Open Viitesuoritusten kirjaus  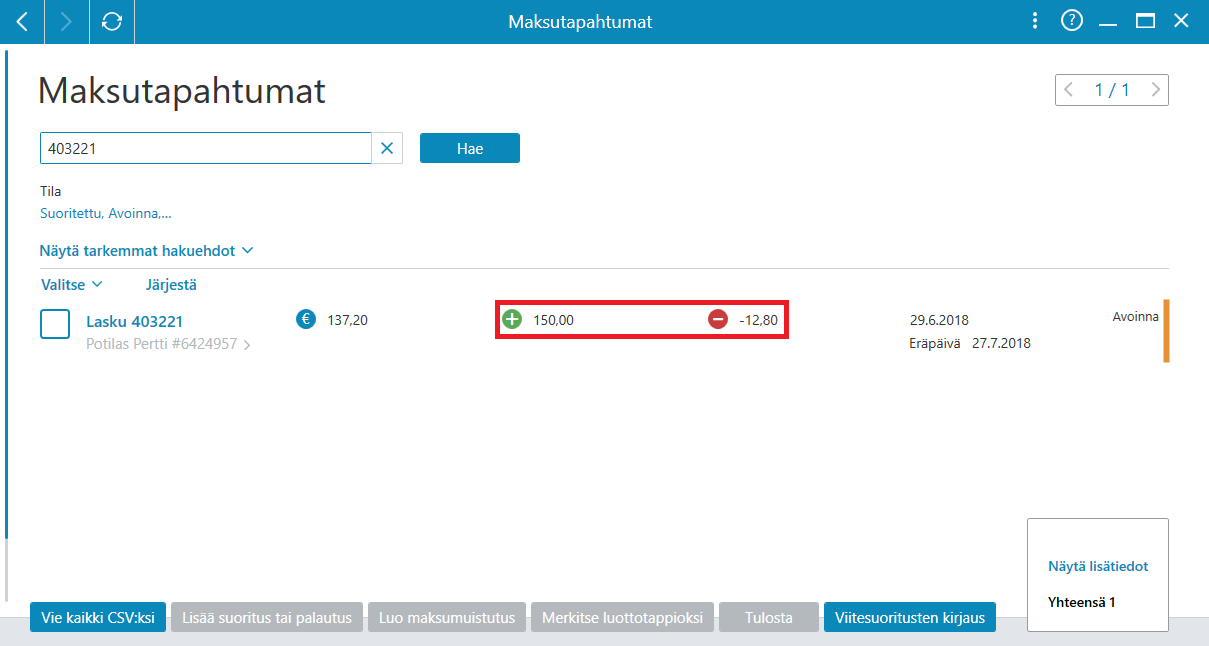click(910, 618)
